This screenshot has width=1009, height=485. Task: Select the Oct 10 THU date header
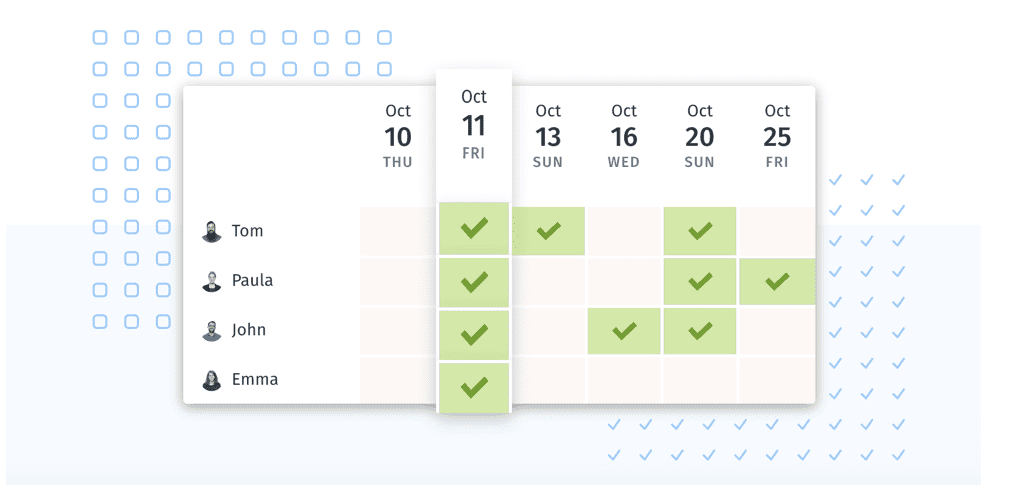[397, 136]
